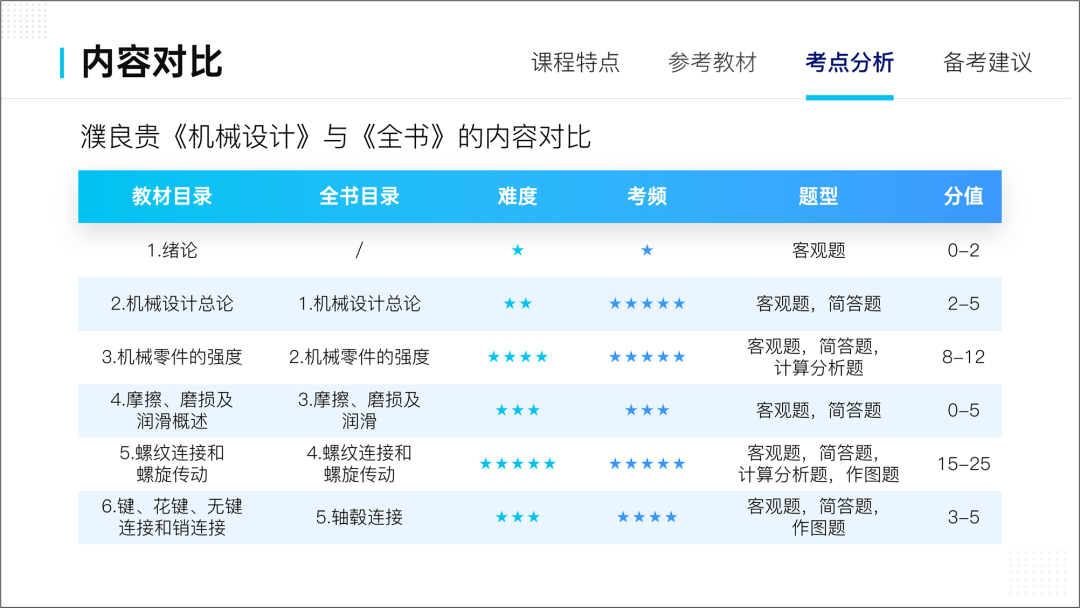1080x608 pixels.
Task: Select the 考点分析 tab
Action: [849, 62]
